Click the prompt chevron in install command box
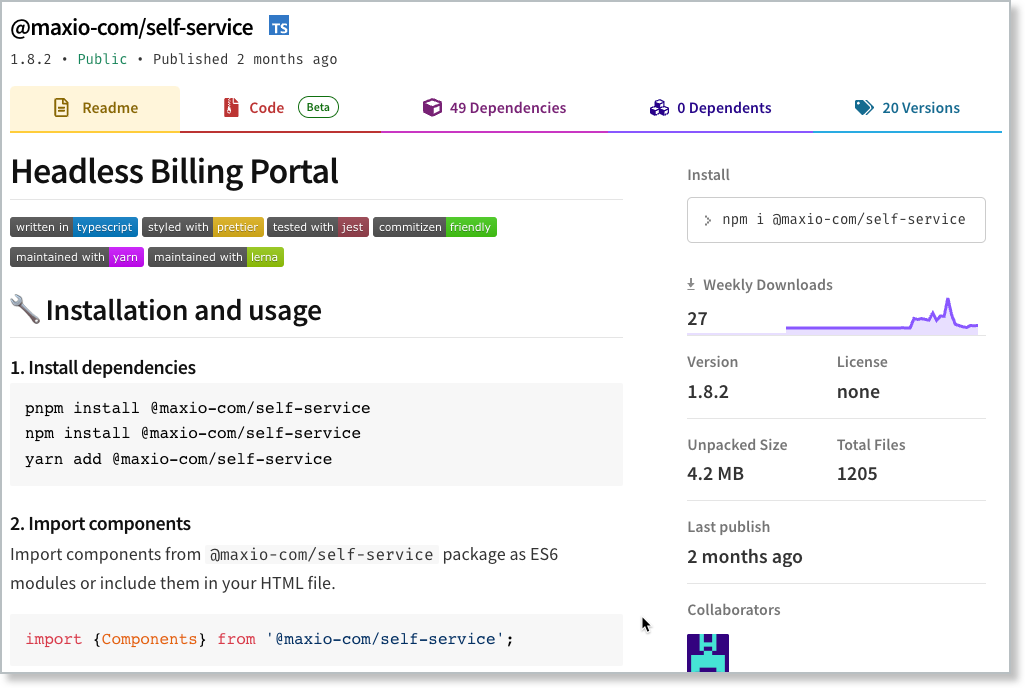The height and width of the screenshot is (688, 1025). (x=707, y=220)
